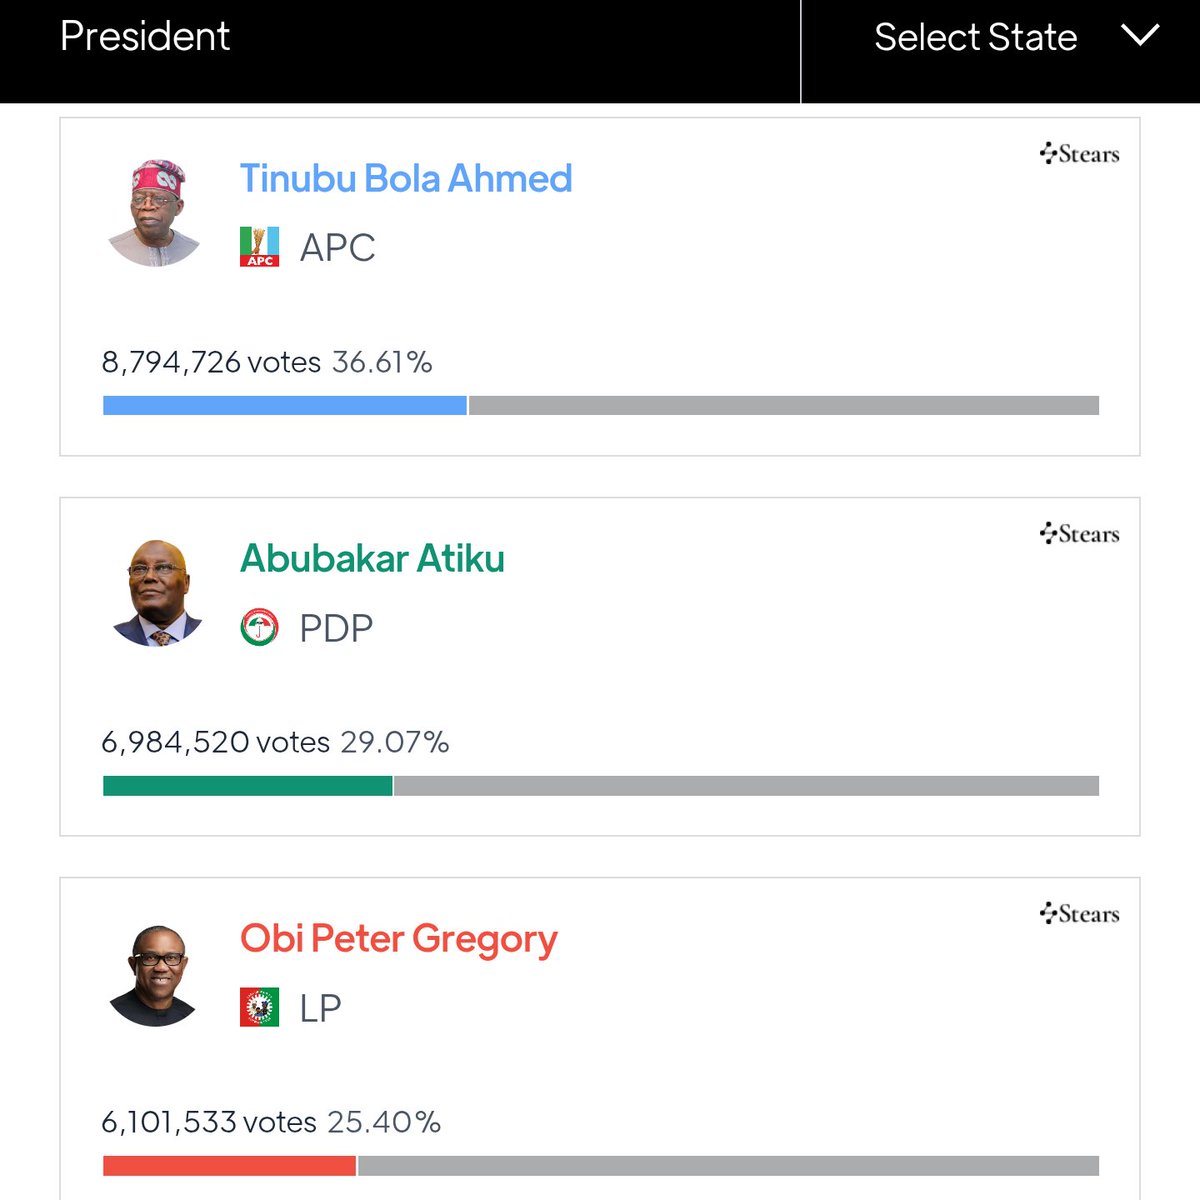This screenshot has width=1200, height=1200.
Task: Click Abubakar Atiku's portrait photo
Action: click(156, 593)
